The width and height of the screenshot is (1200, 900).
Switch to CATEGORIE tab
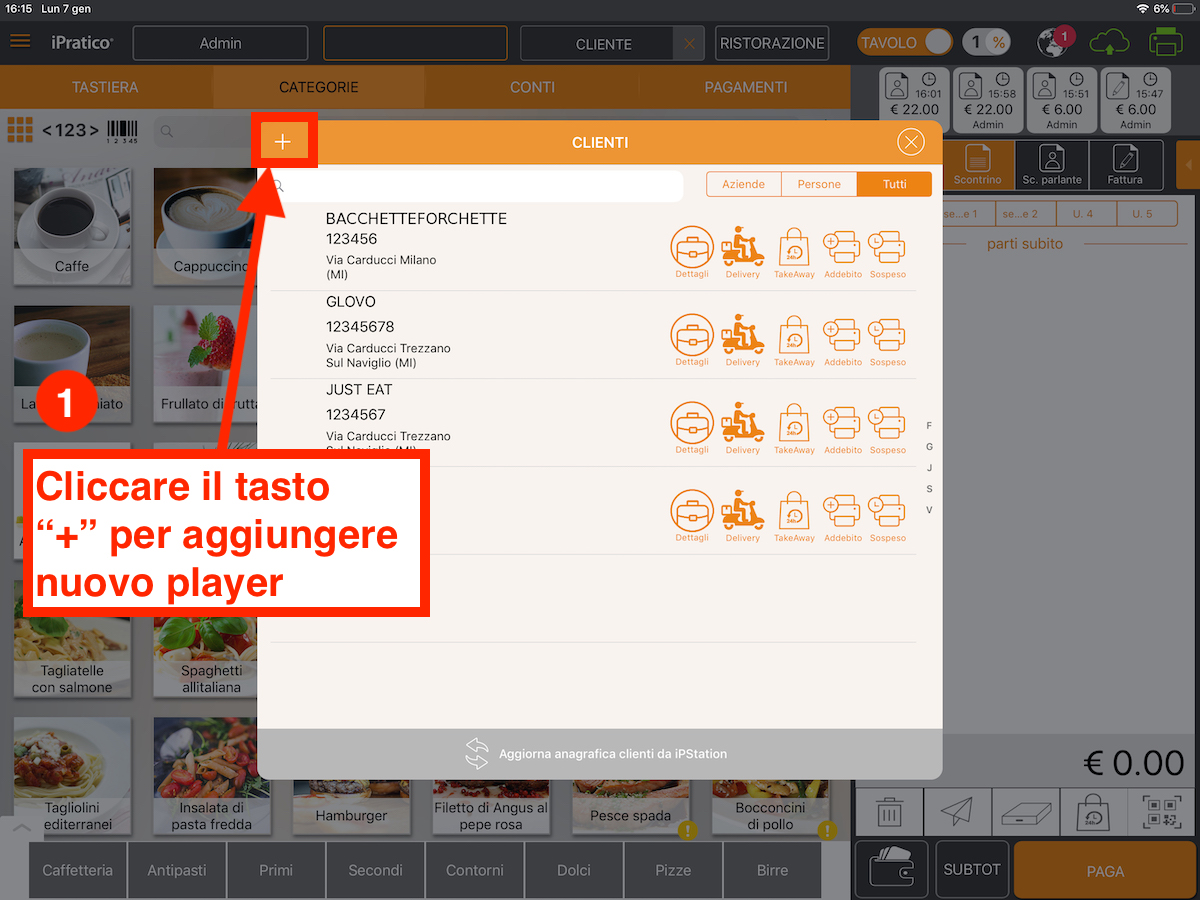318,87
